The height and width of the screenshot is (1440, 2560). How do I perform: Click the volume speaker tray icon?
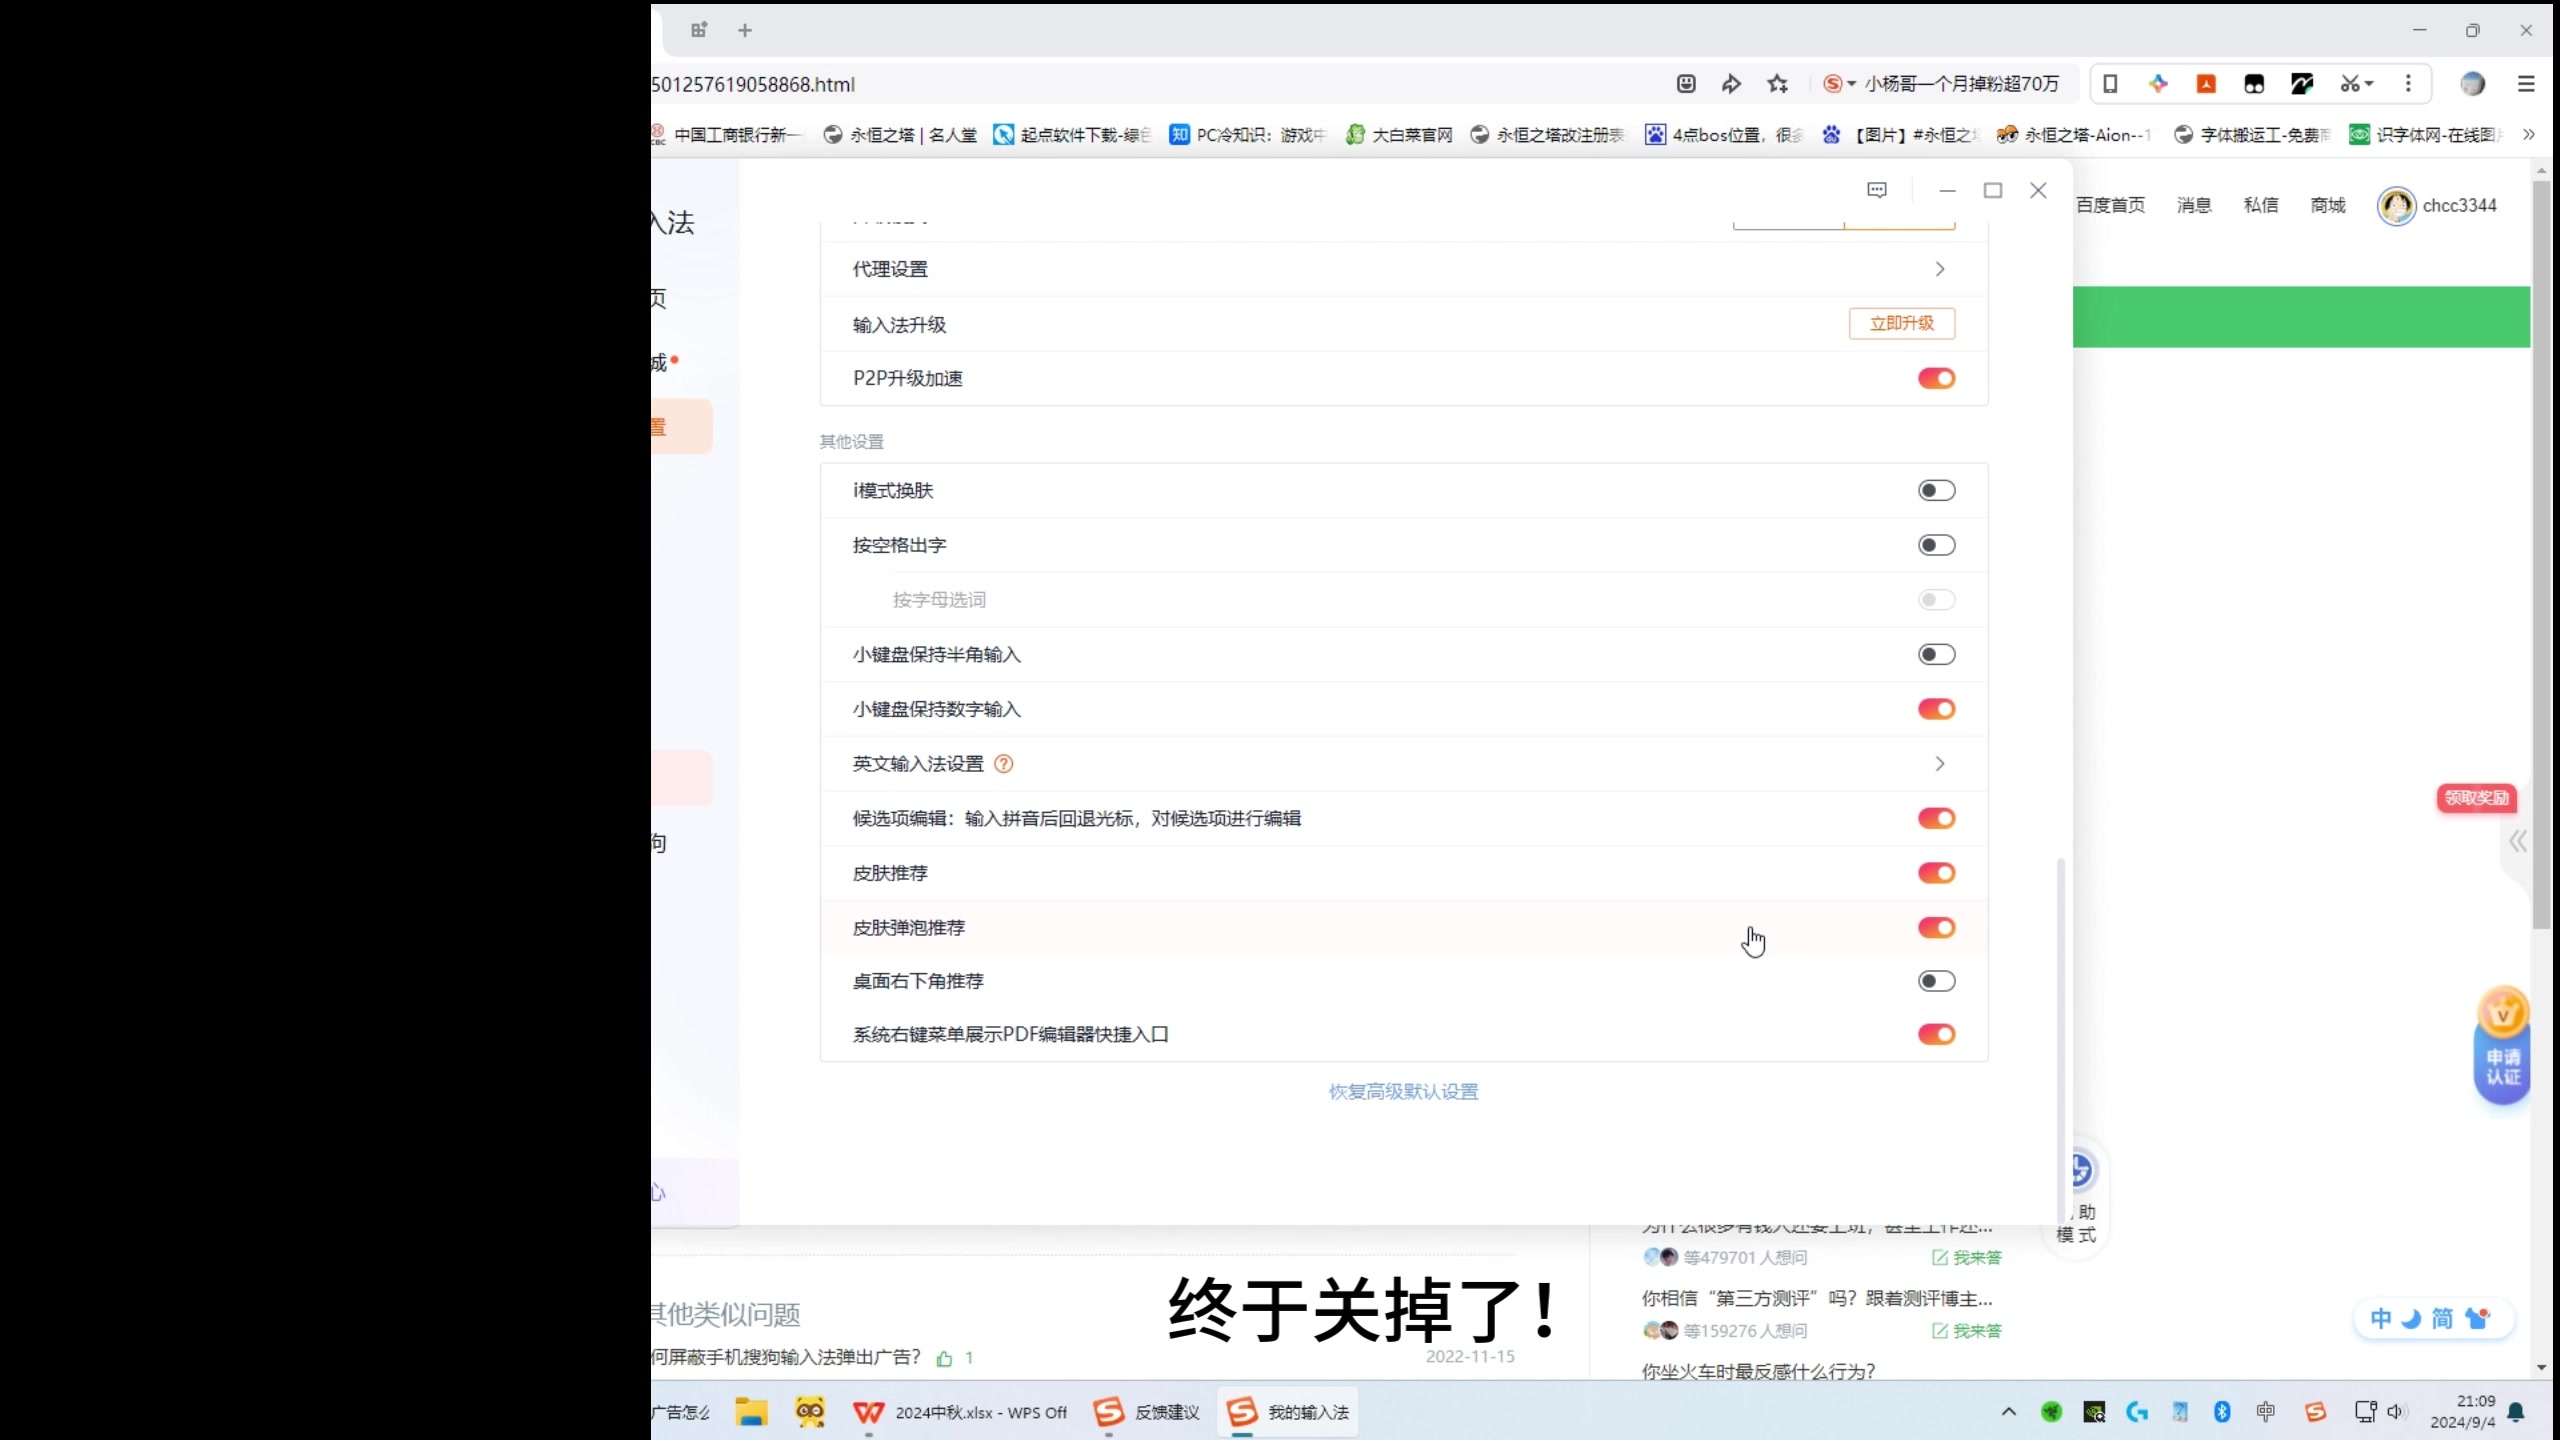[2396, 1412]
